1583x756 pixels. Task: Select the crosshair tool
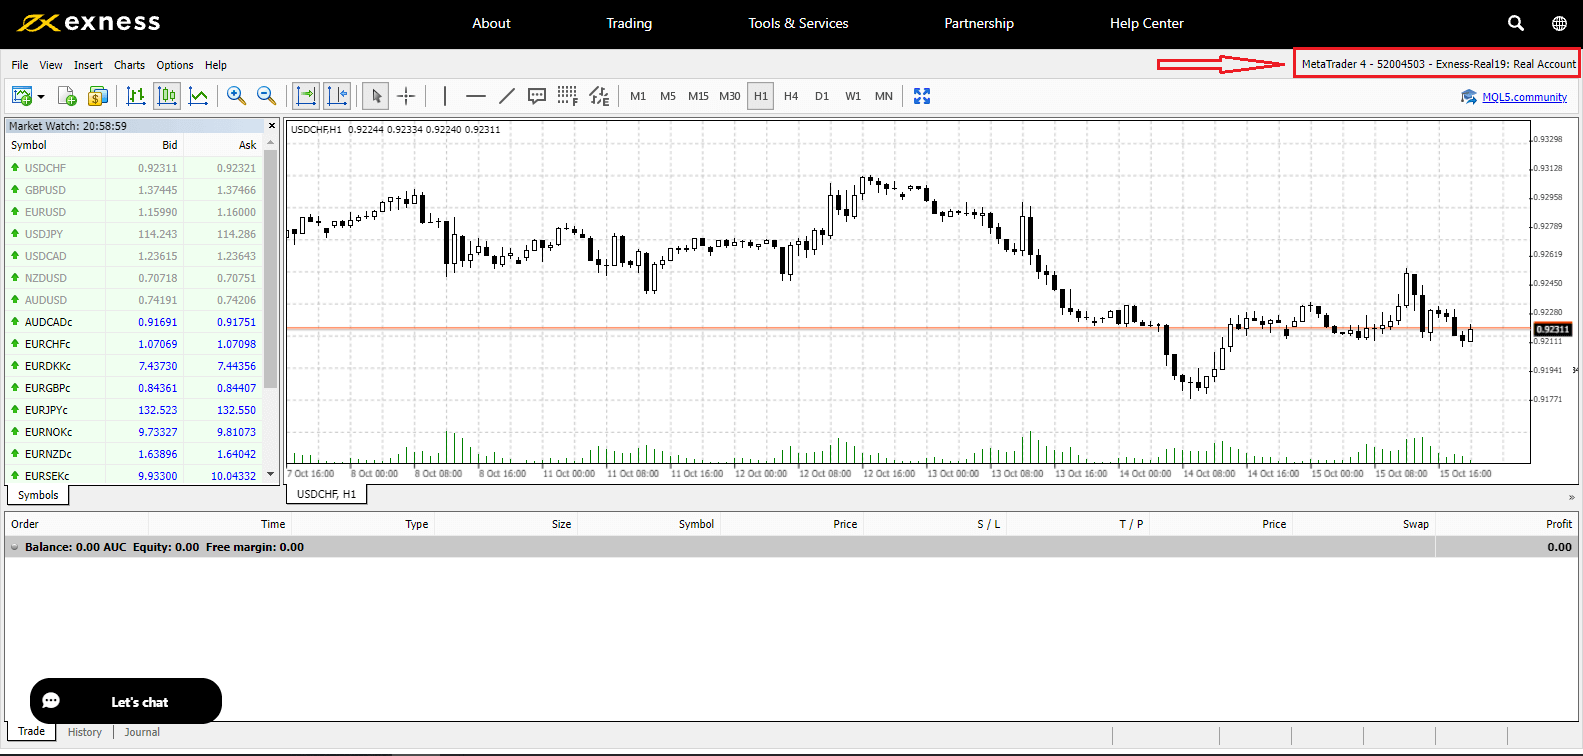[x=406, y=96]
